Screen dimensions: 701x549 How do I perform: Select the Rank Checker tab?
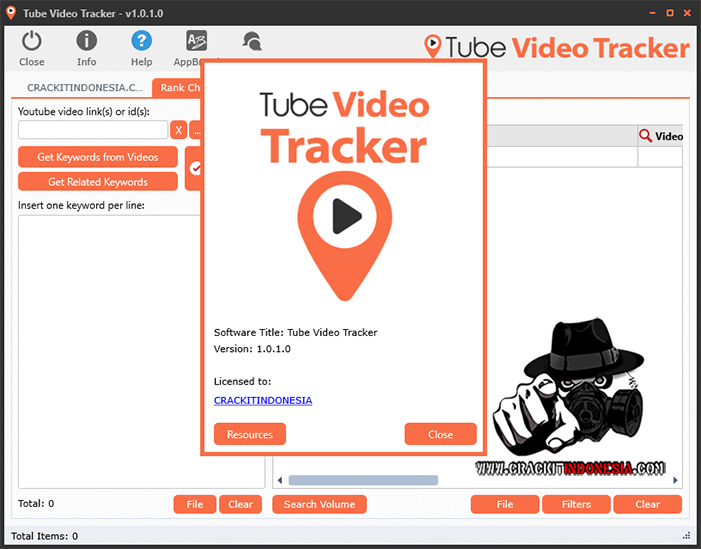(177, 88)
